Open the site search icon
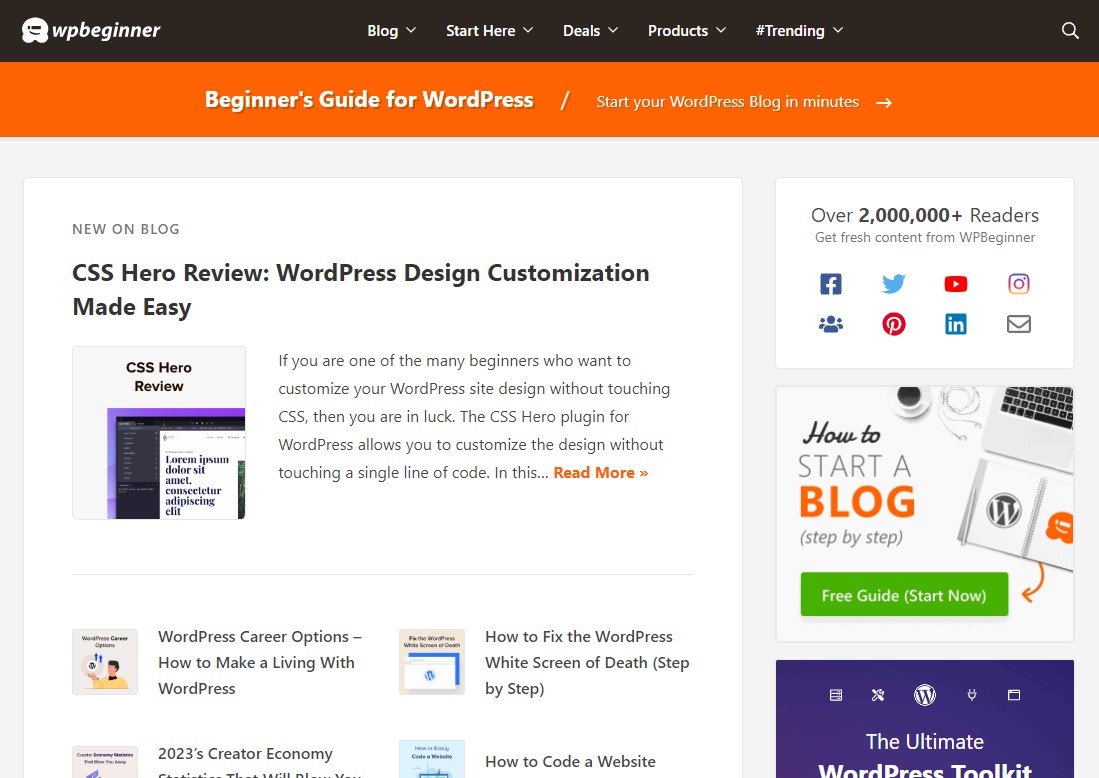 click(x=1070, y=30)
